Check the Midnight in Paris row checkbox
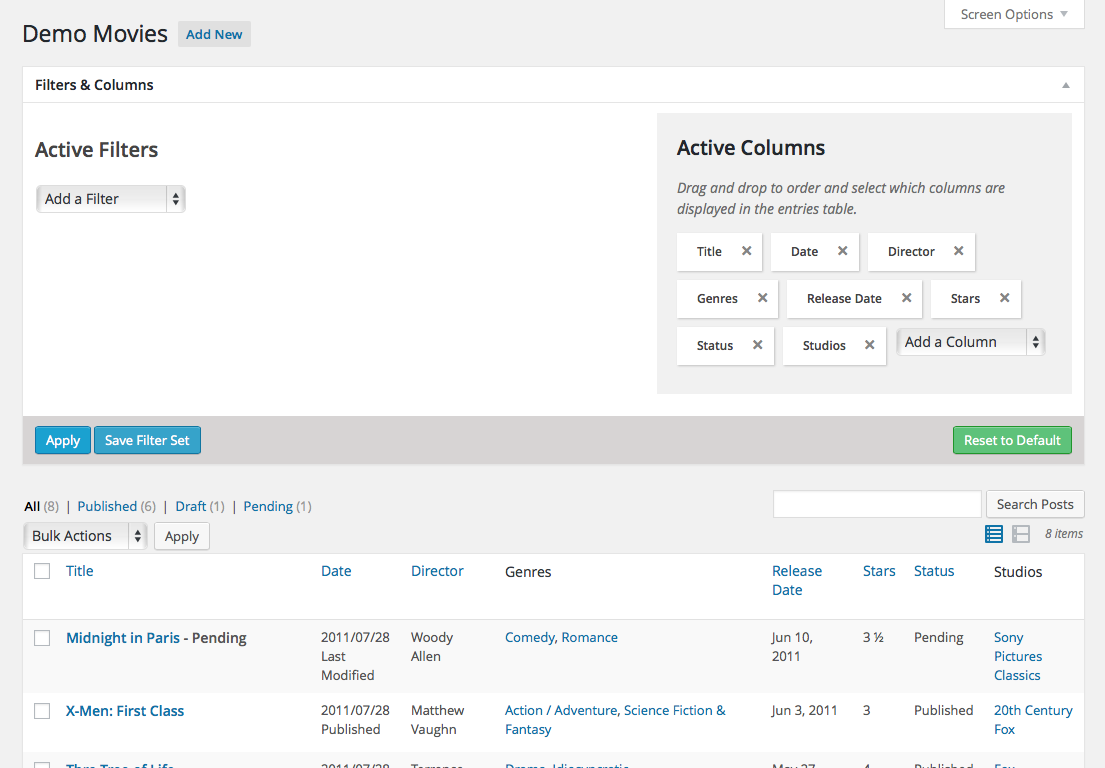 42,638
